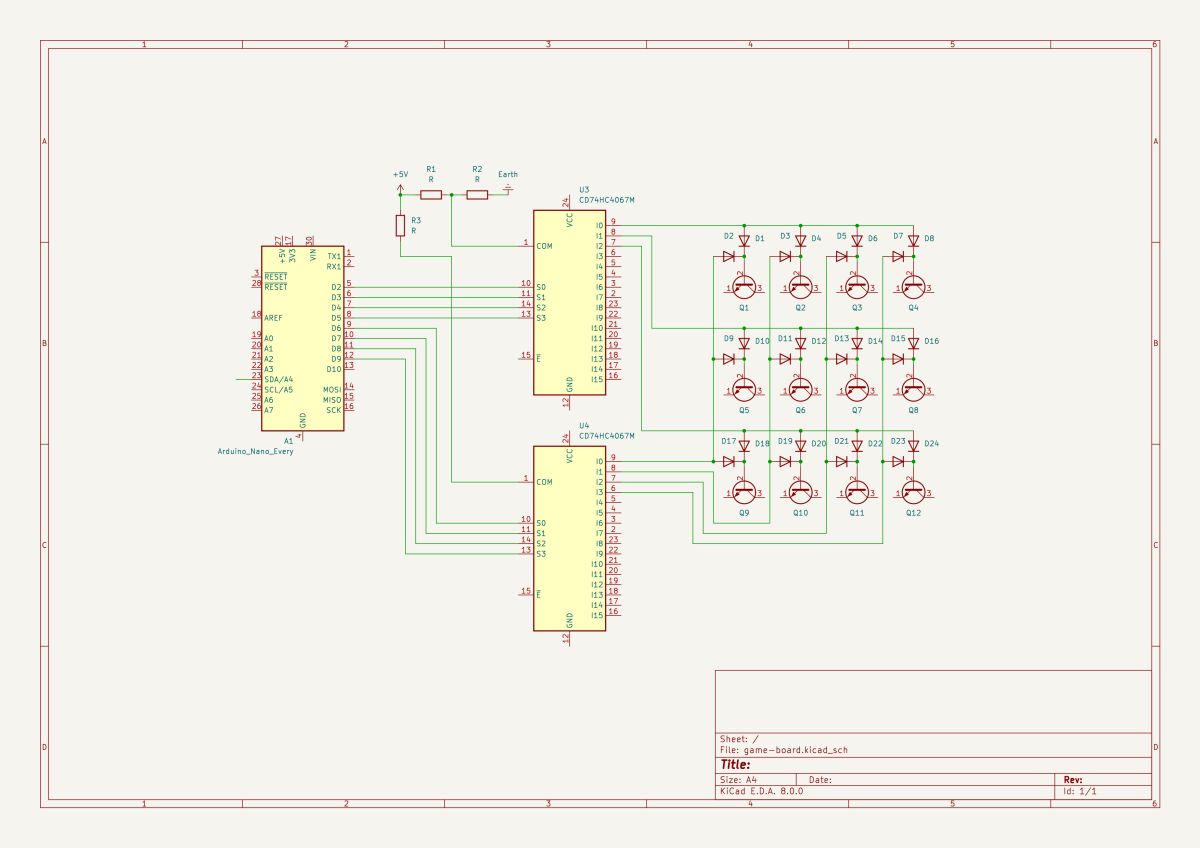
Task: Click the Arduino_Nano_Every value label
Action: click(x=256, y=451)
